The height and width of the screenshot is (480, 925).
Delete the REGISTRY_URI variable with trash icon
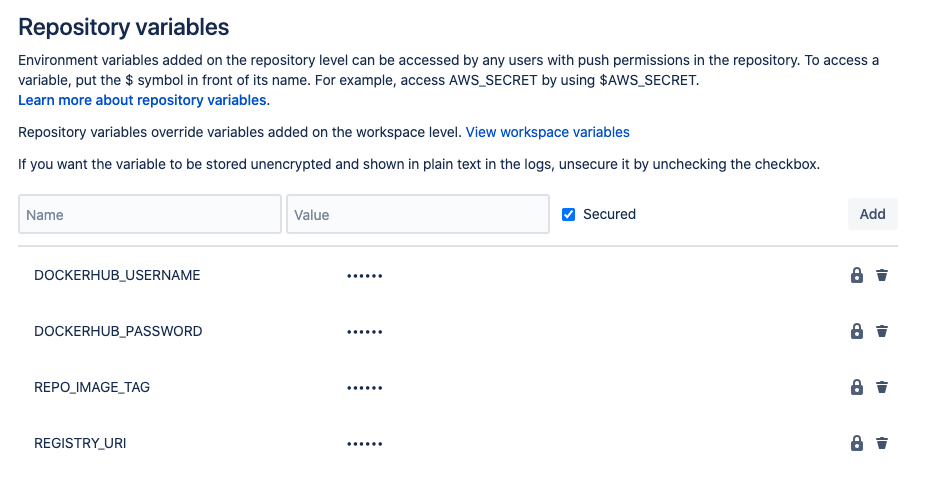click(x=882, y=443)
